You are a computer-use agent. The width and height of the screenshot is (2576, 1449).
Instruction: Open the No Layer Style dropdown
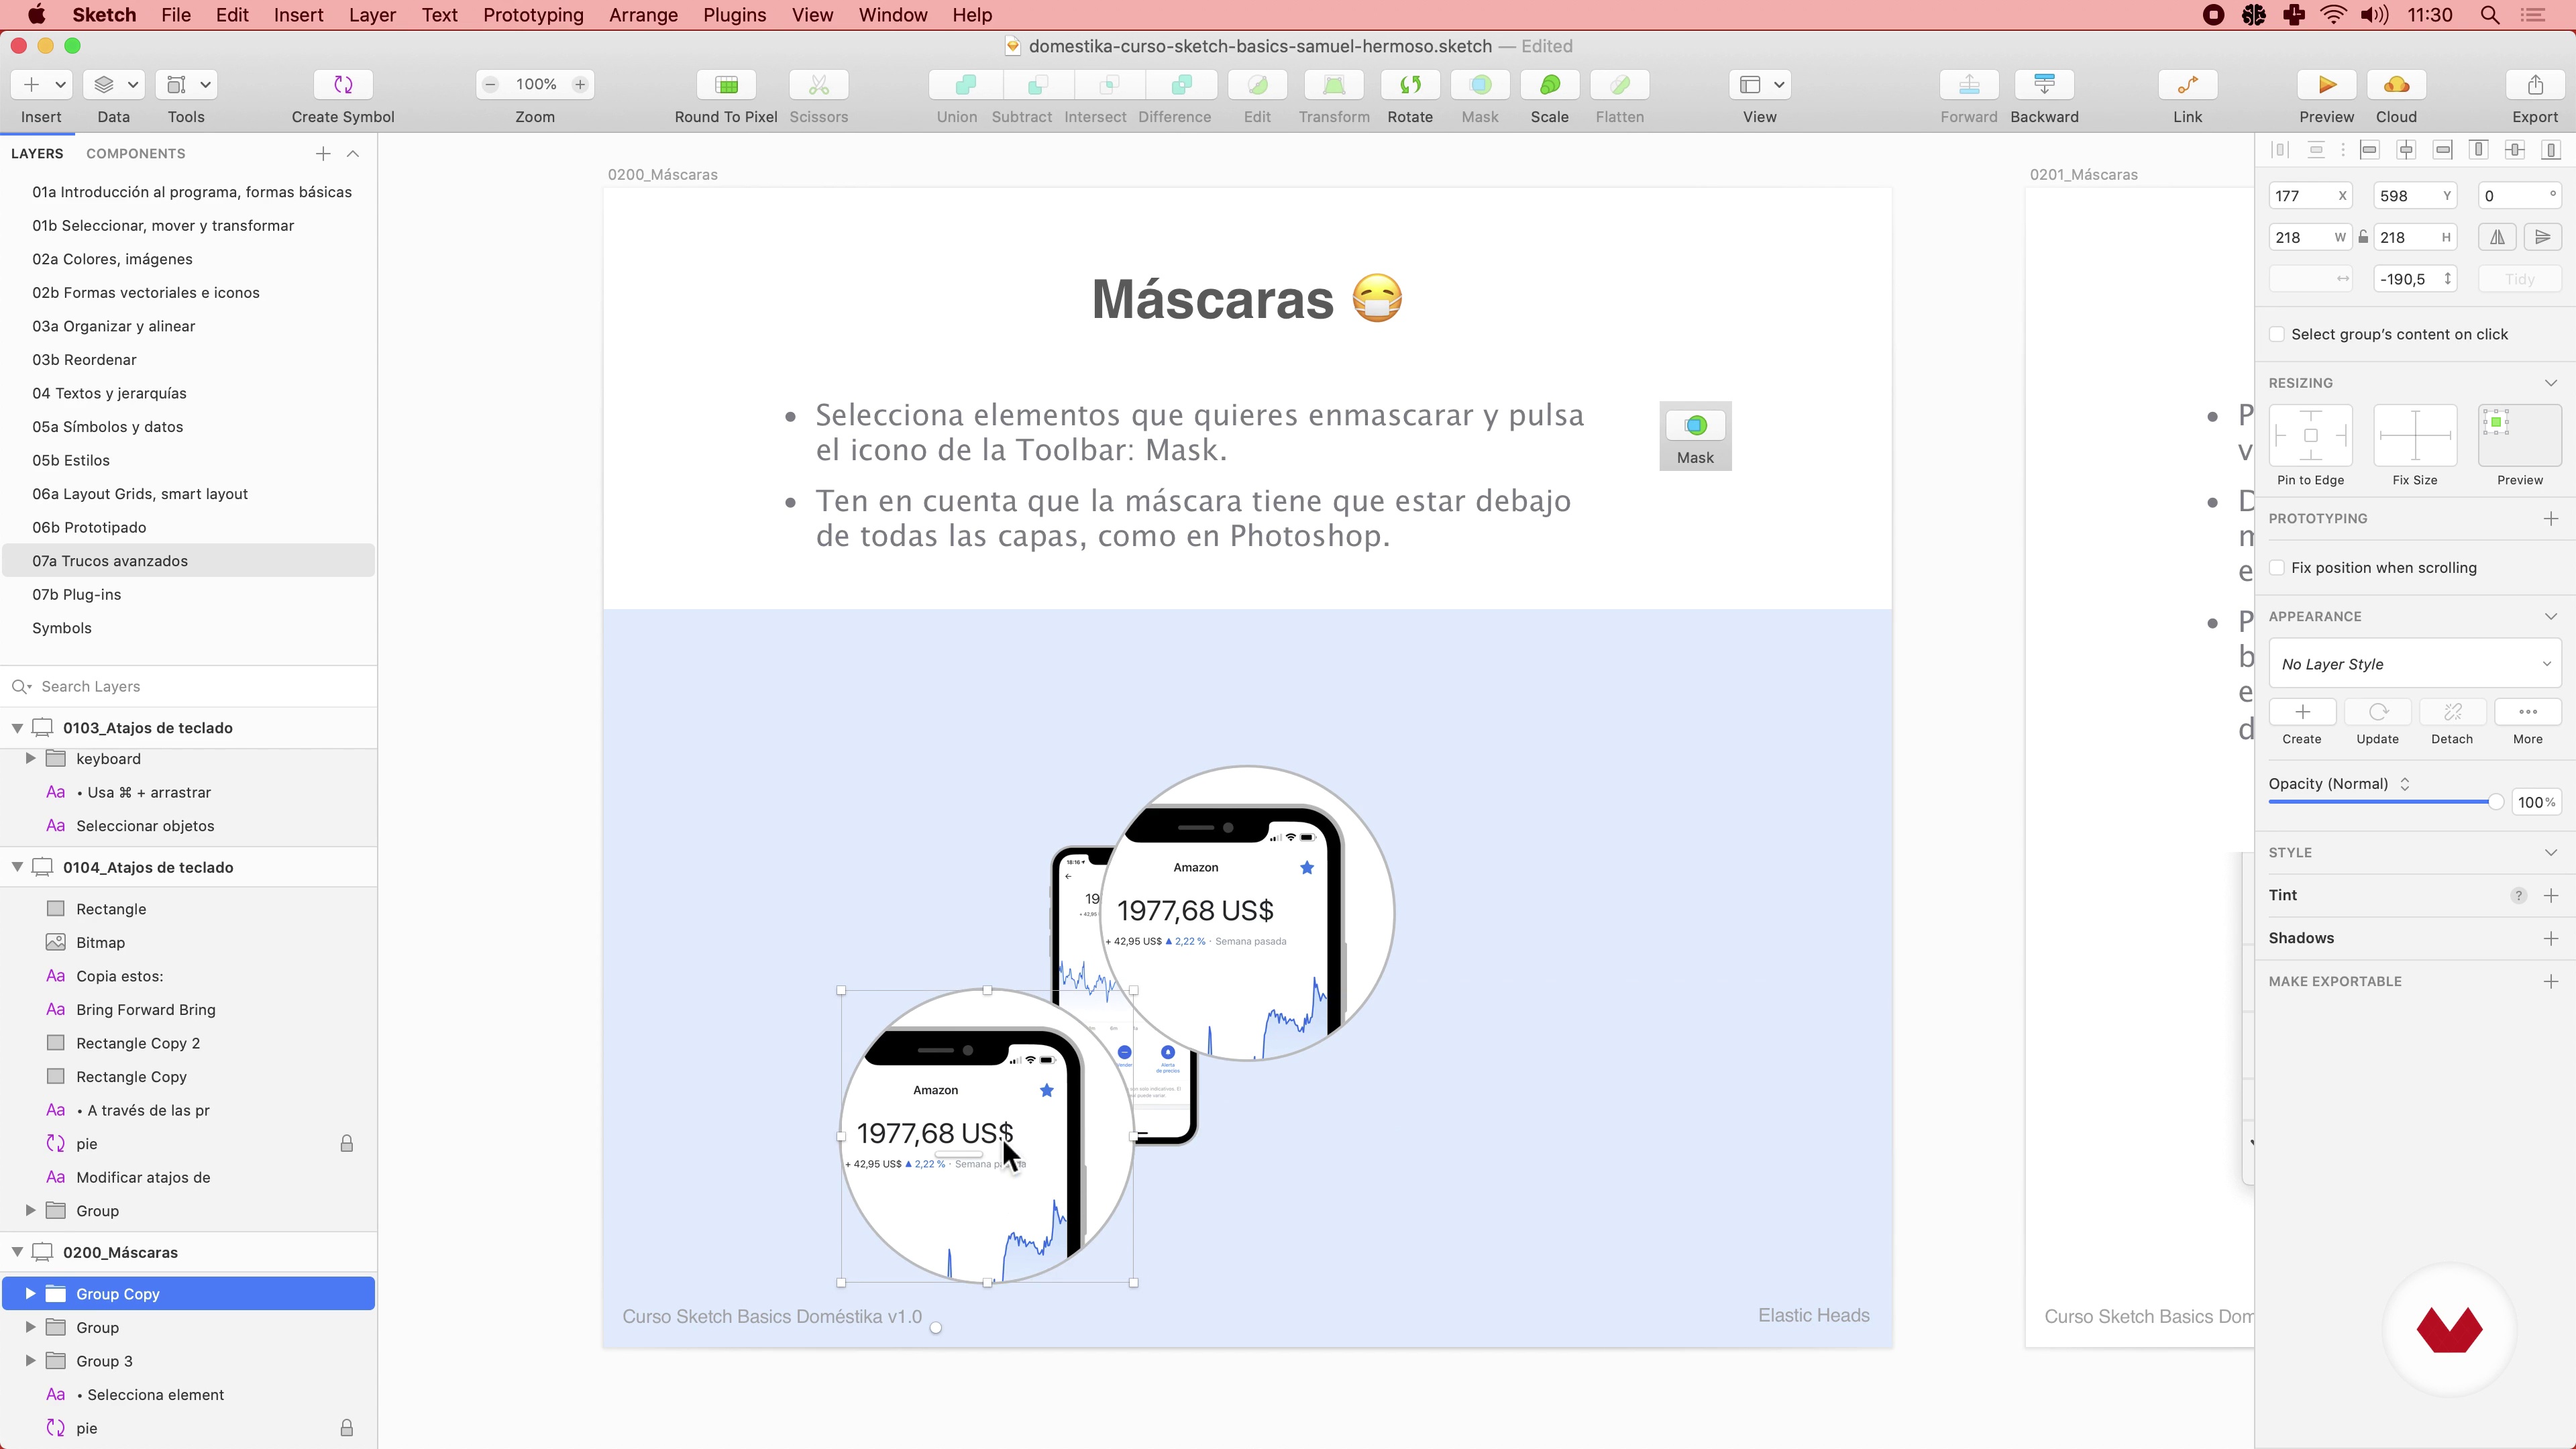2414,664
